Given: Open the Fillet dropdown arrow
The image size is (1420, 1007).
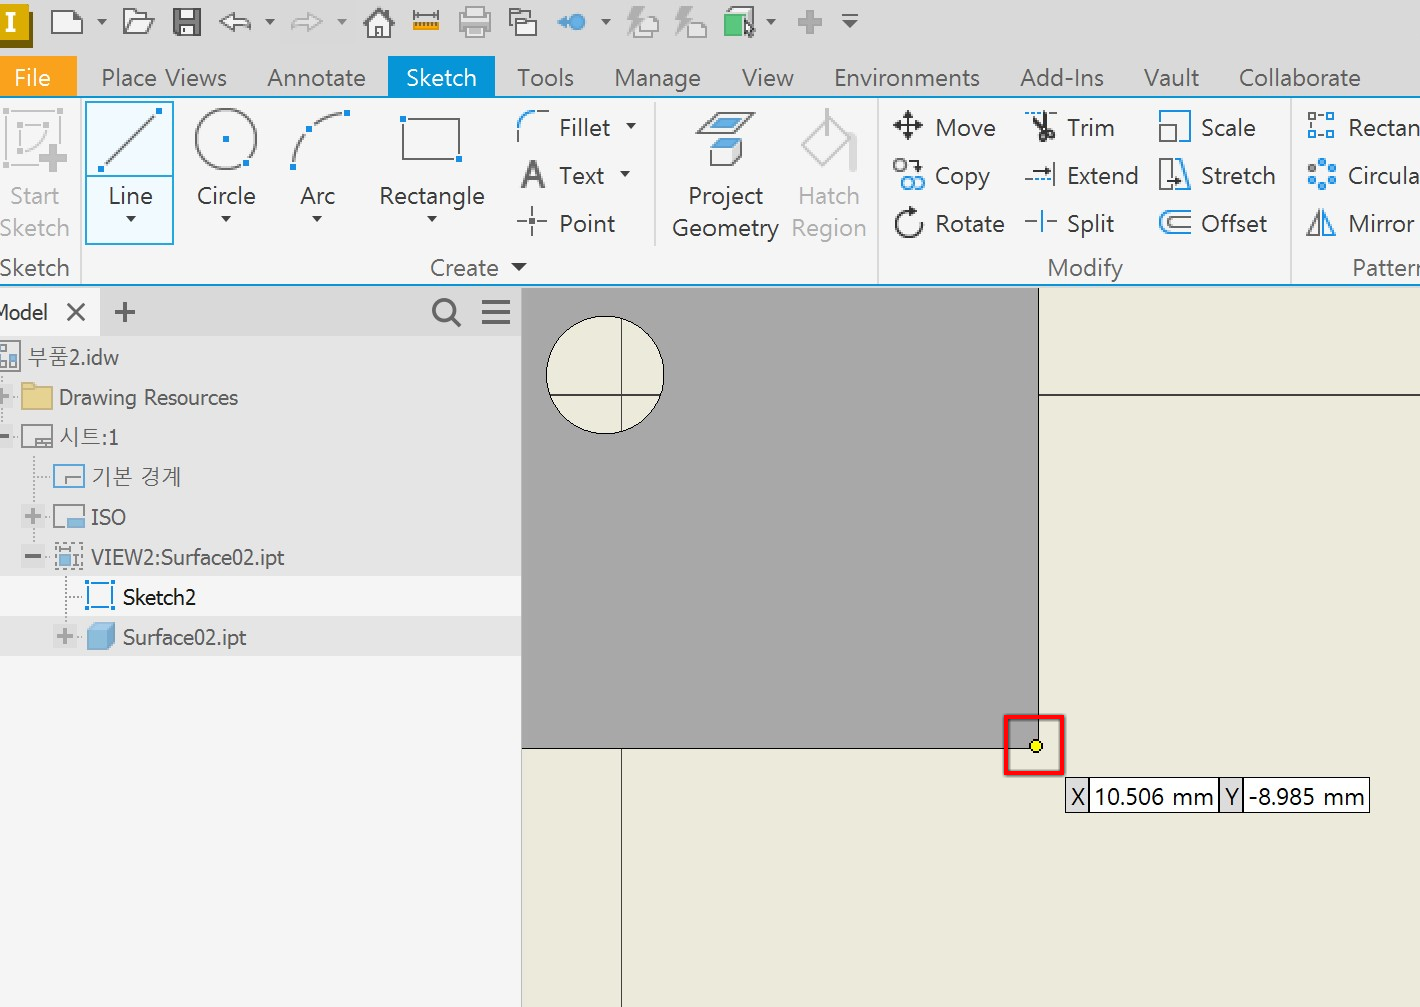Looking at the screenshot, I should [631, 127].
